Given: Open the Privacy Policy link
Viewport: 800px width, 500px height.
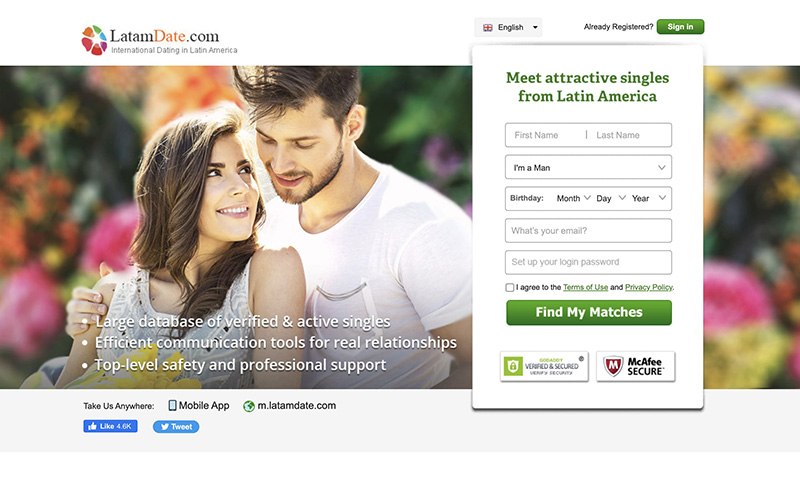Looking at the screenshot, I should pyautogui.click(x=648, y=287).
